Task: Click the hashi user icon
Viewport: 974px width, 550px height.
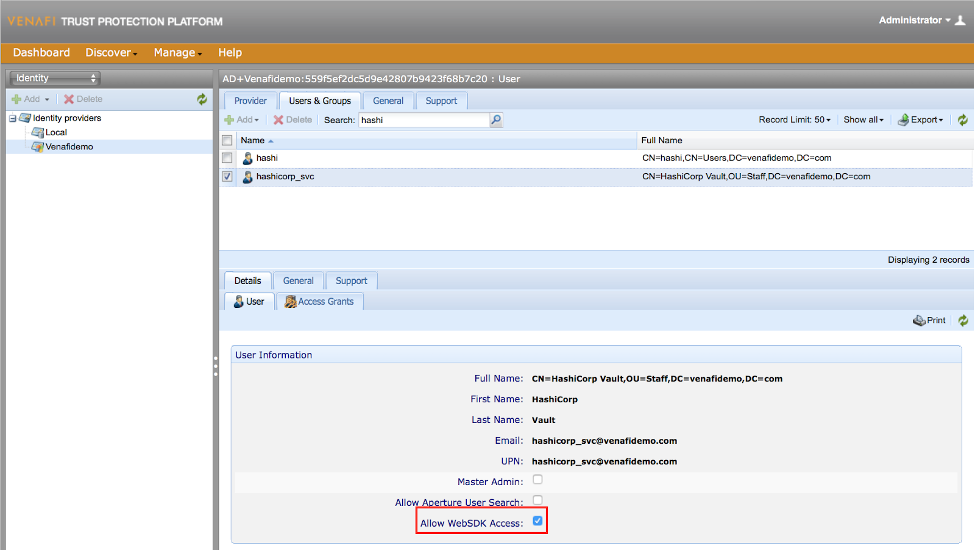Action: [x=247, y=158]
